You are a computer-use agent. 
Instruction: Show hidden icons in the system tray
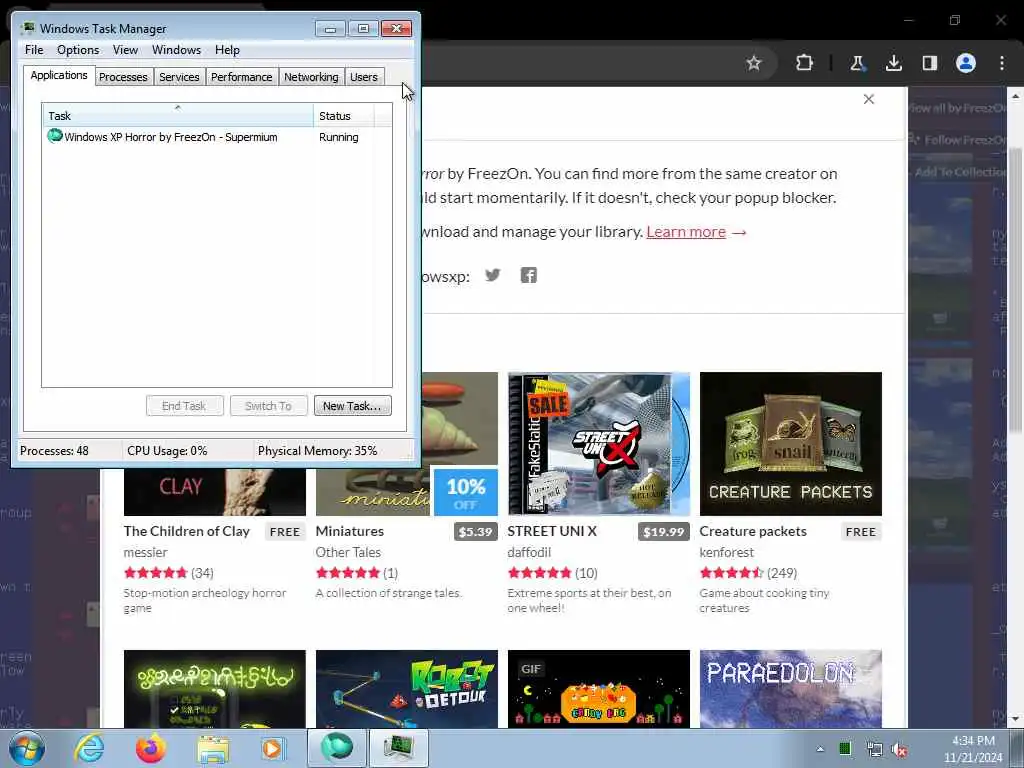820,749
